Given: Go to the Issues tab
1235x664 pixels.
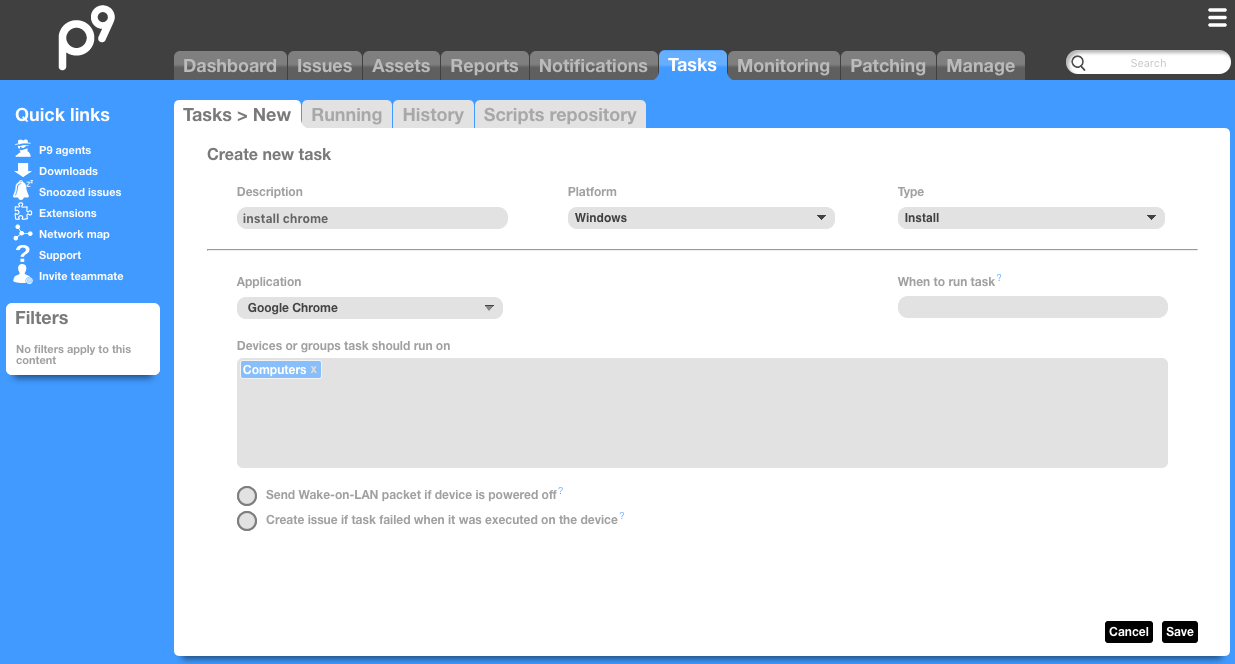Looking at the screenshot, I should 325,66.
